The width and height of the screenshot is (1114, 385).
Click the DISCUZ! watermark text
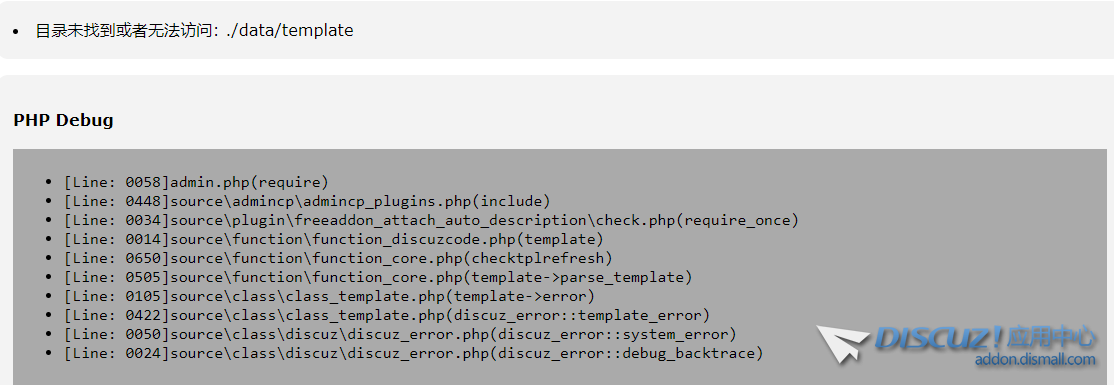(941, 339)
